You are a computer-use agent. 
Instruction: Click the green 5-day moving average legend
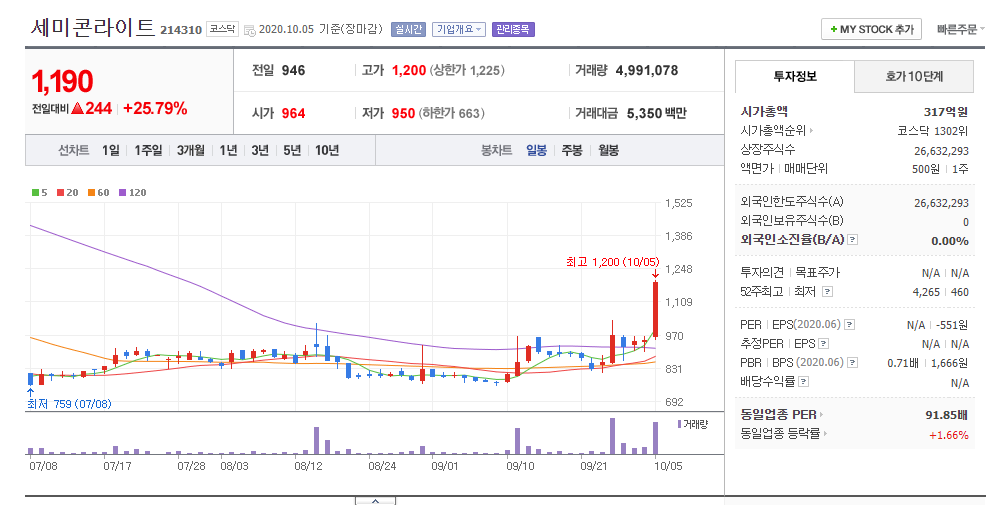(x=40, y=193)
